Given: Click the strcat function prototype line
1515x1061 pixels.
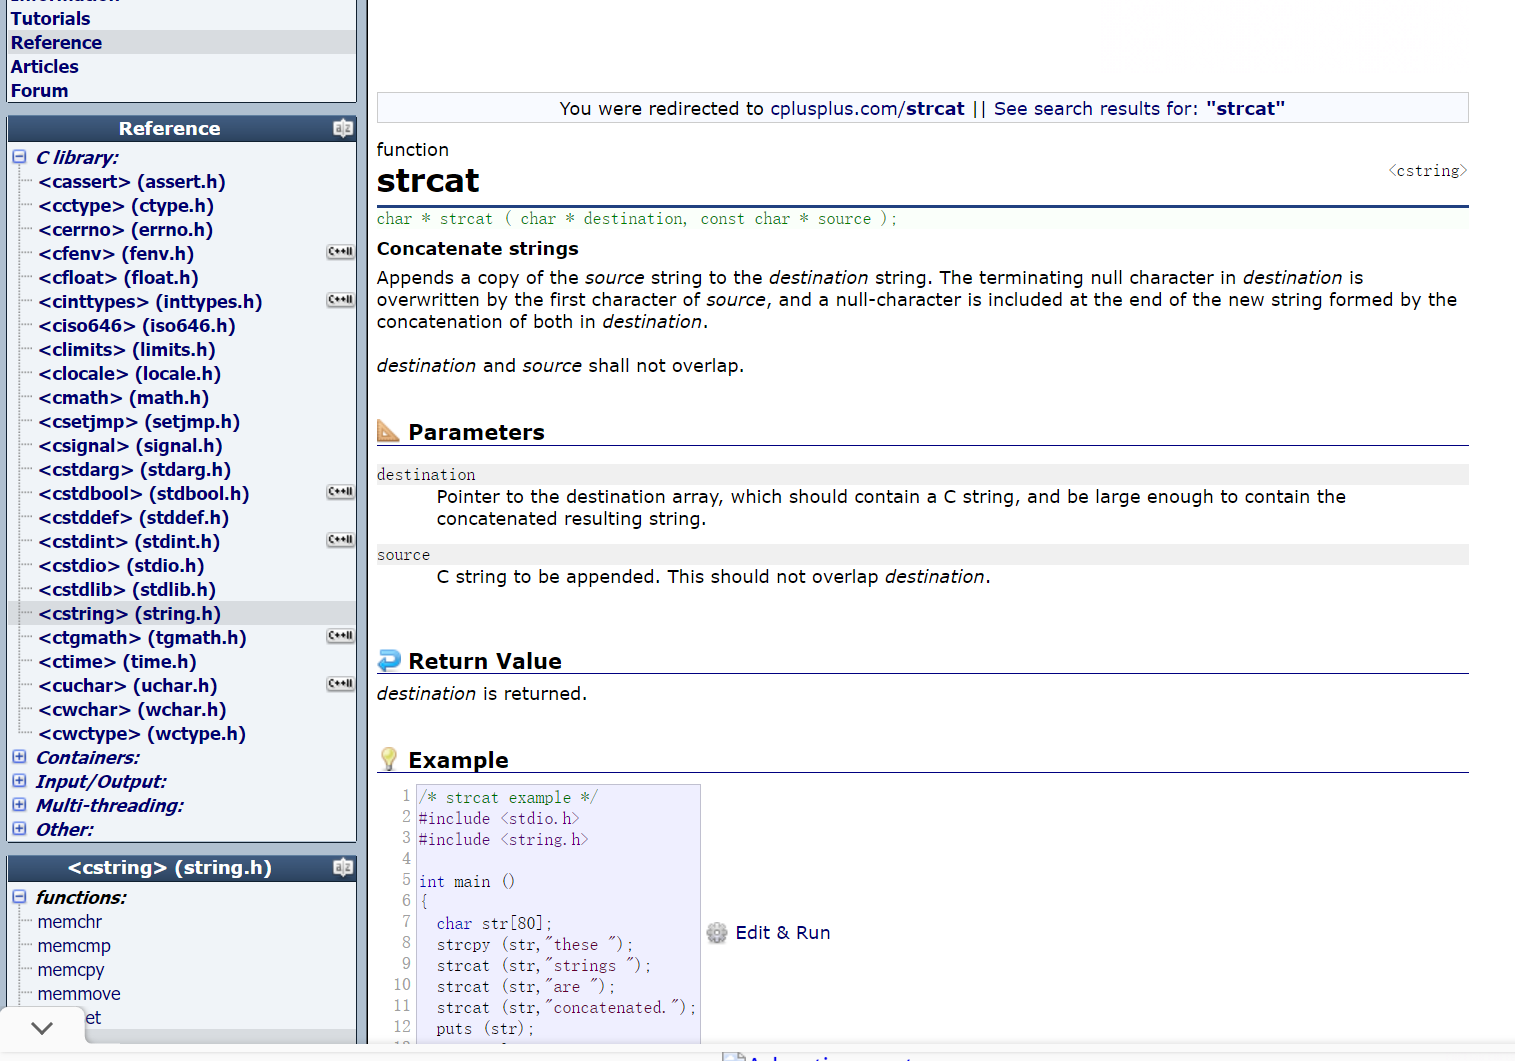Looking at the screenshot, I should (637, 219).
